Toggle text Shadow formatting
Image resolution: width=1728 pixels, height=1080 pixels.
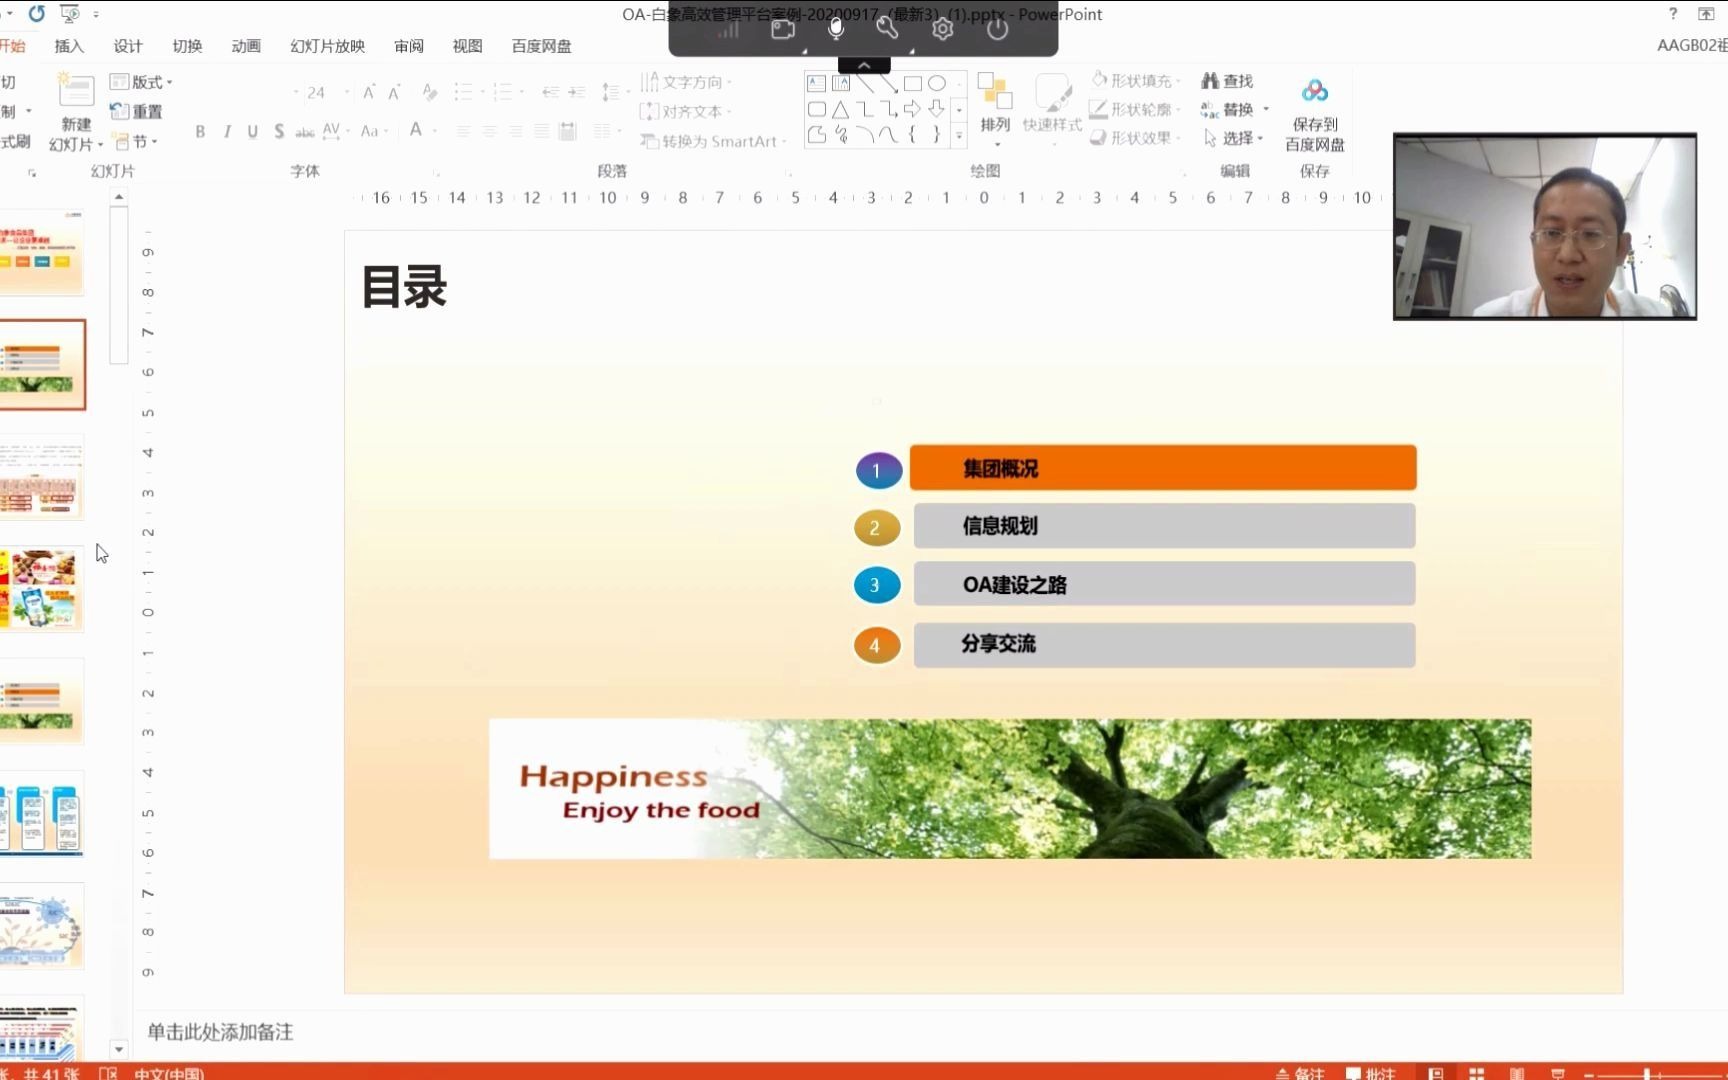coord(278,131)
